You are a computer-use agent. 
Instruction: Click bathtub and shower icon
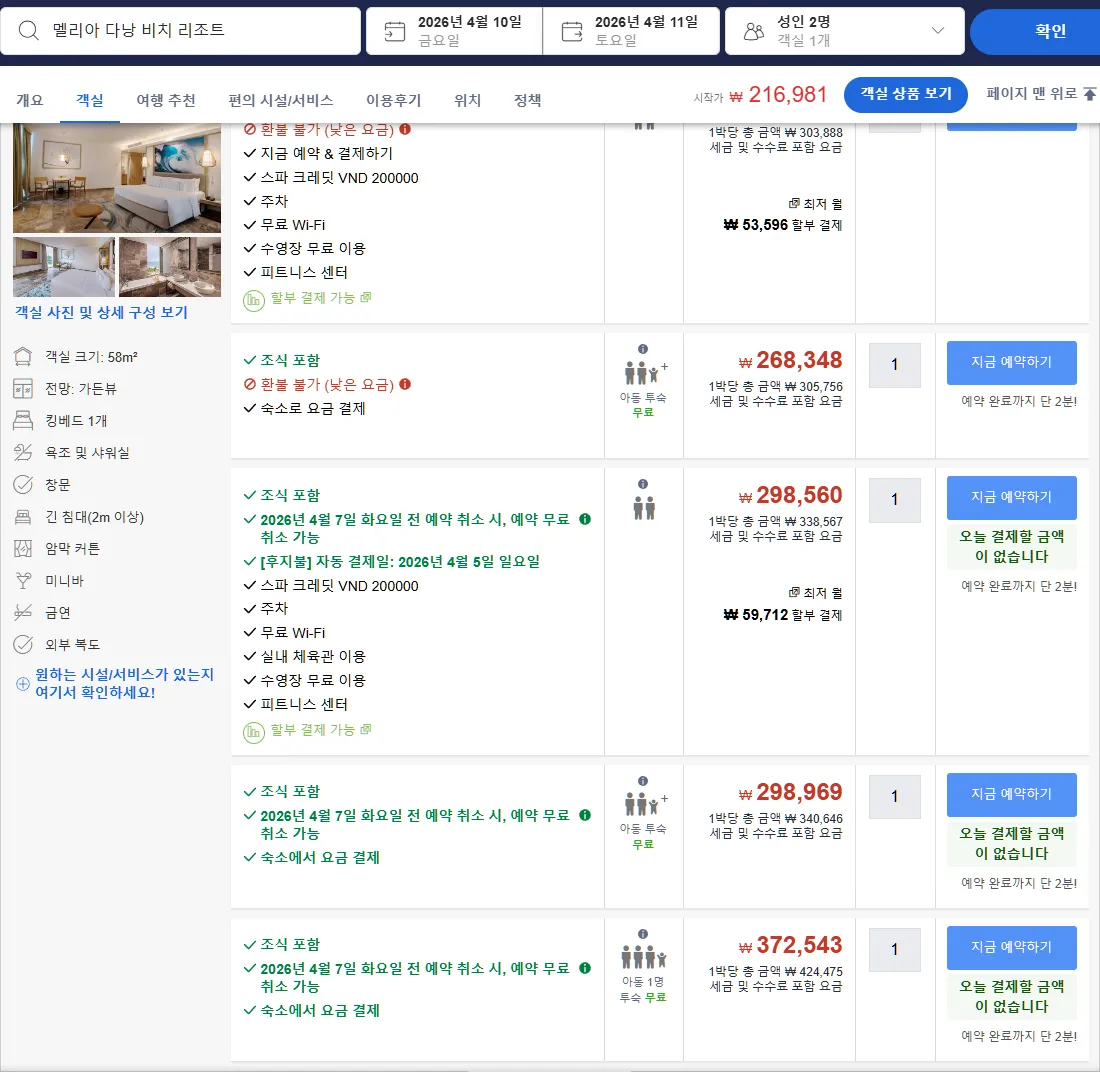point(23,453)
